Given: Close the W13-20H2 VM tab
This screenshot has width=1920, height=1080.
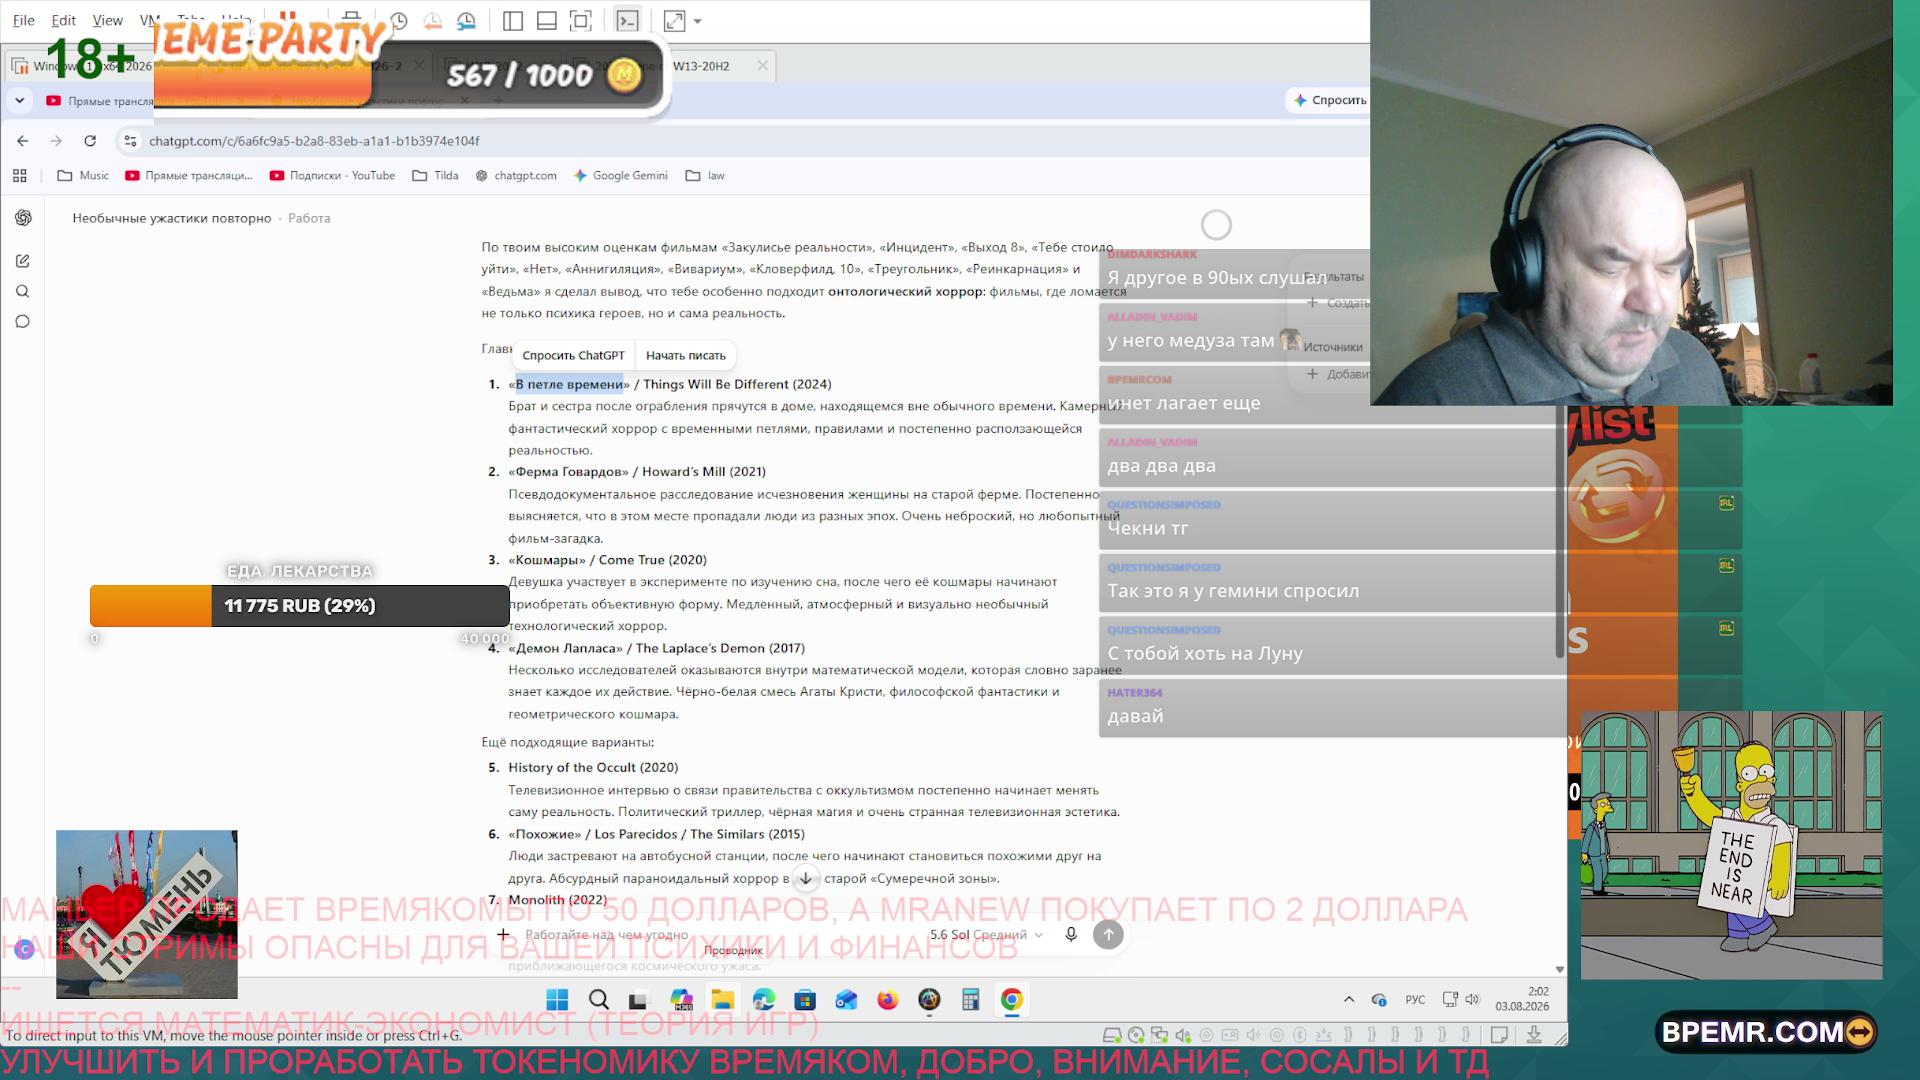Looking at the screenshot, I should click(763, 65).
